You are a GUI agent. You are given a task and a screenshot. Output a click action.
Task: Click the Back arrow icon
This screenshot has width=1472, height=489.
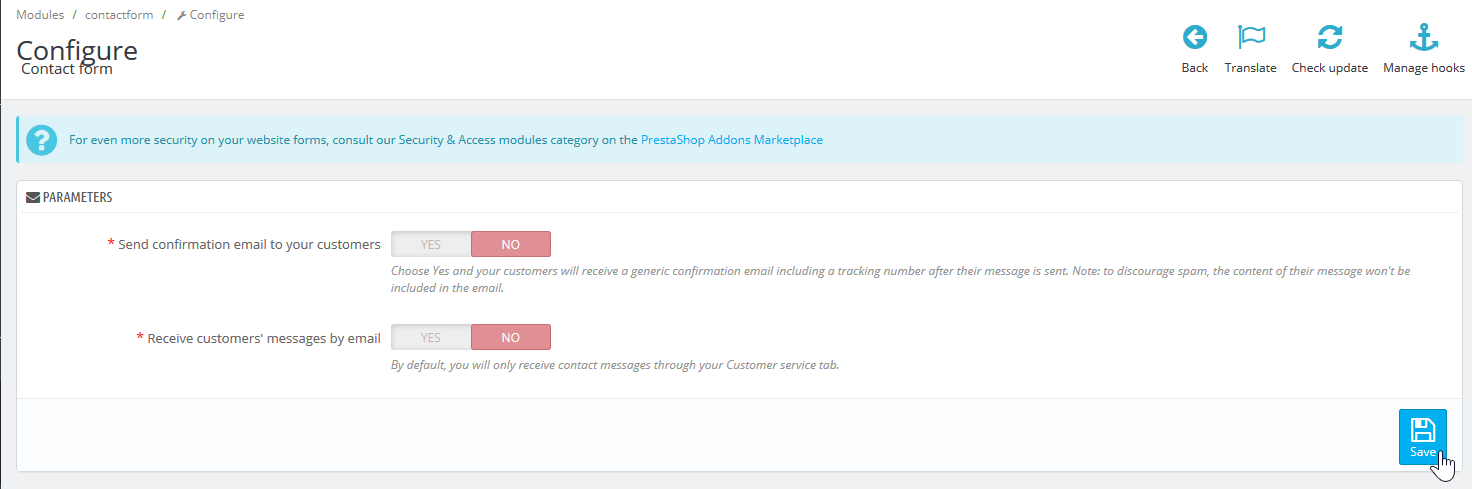coord(1195,38)
